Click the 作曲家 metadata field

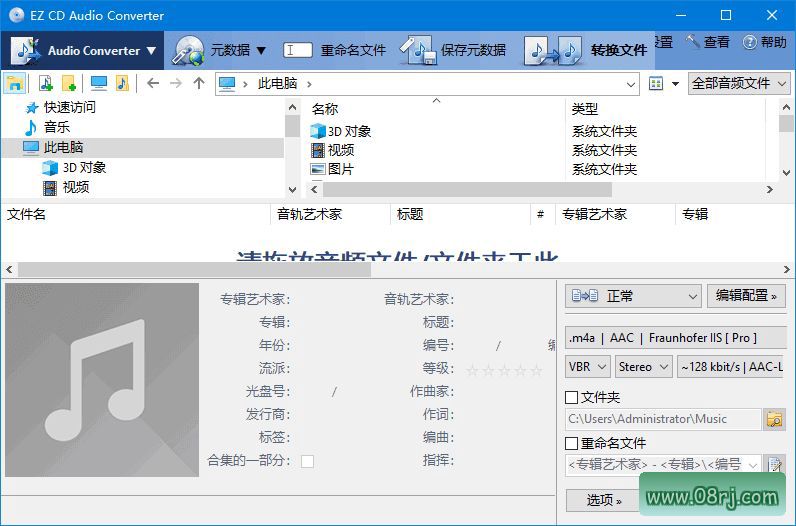tap(503, 391)
